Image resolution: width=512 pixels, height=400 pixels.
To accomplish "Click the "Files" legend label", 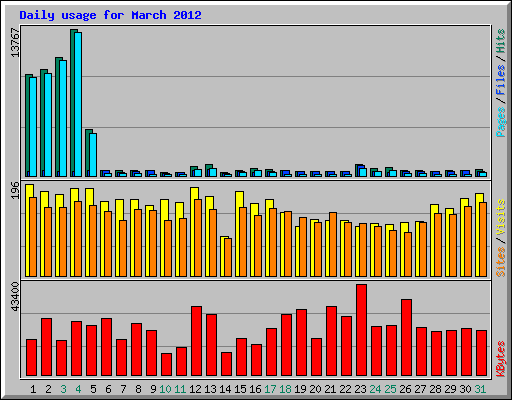I will [500, 79].
